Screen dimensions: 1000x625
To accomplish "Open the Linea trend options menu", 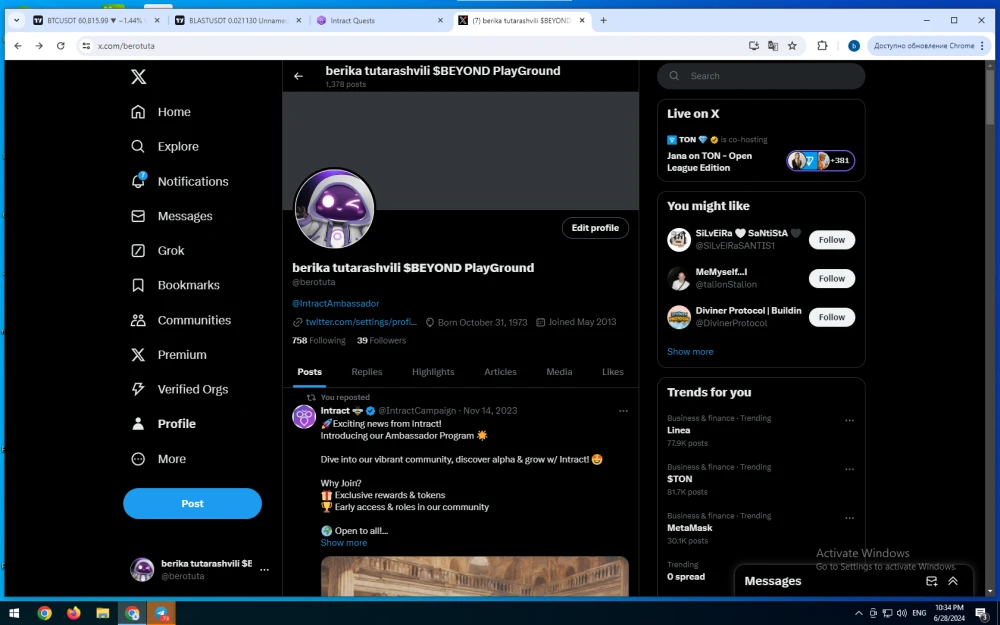I will (x=849, y=420).
